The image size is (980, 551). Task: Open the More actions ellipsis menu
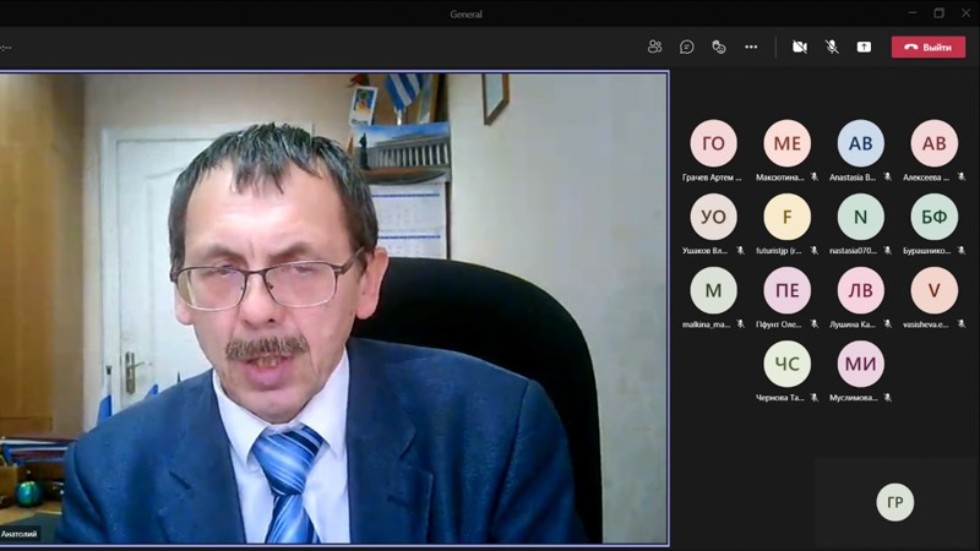coord(751,47)
